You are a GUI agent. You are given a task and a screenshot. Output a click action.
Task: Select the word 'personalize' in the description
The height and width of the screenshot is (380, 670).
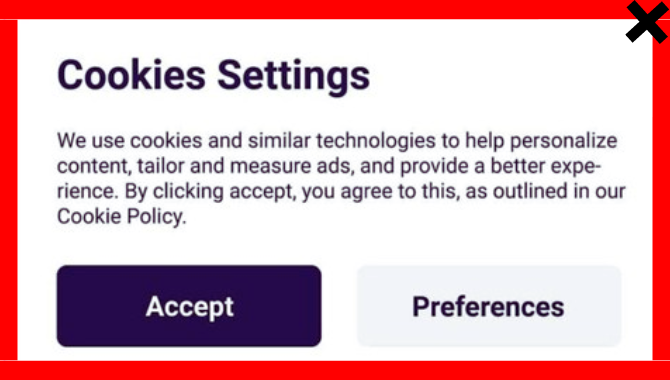click(x=563, y=141)
